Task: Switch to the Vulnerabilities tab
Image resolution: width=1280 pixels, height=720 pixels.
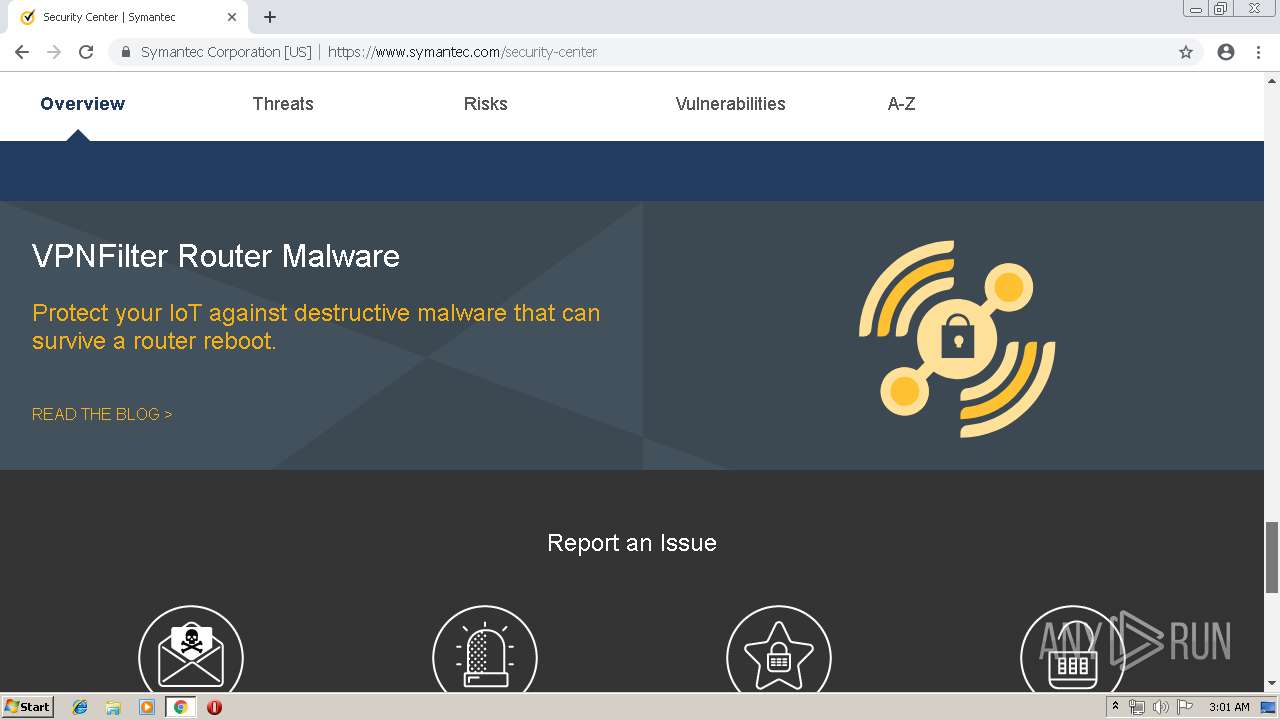Action: (731, 104)
